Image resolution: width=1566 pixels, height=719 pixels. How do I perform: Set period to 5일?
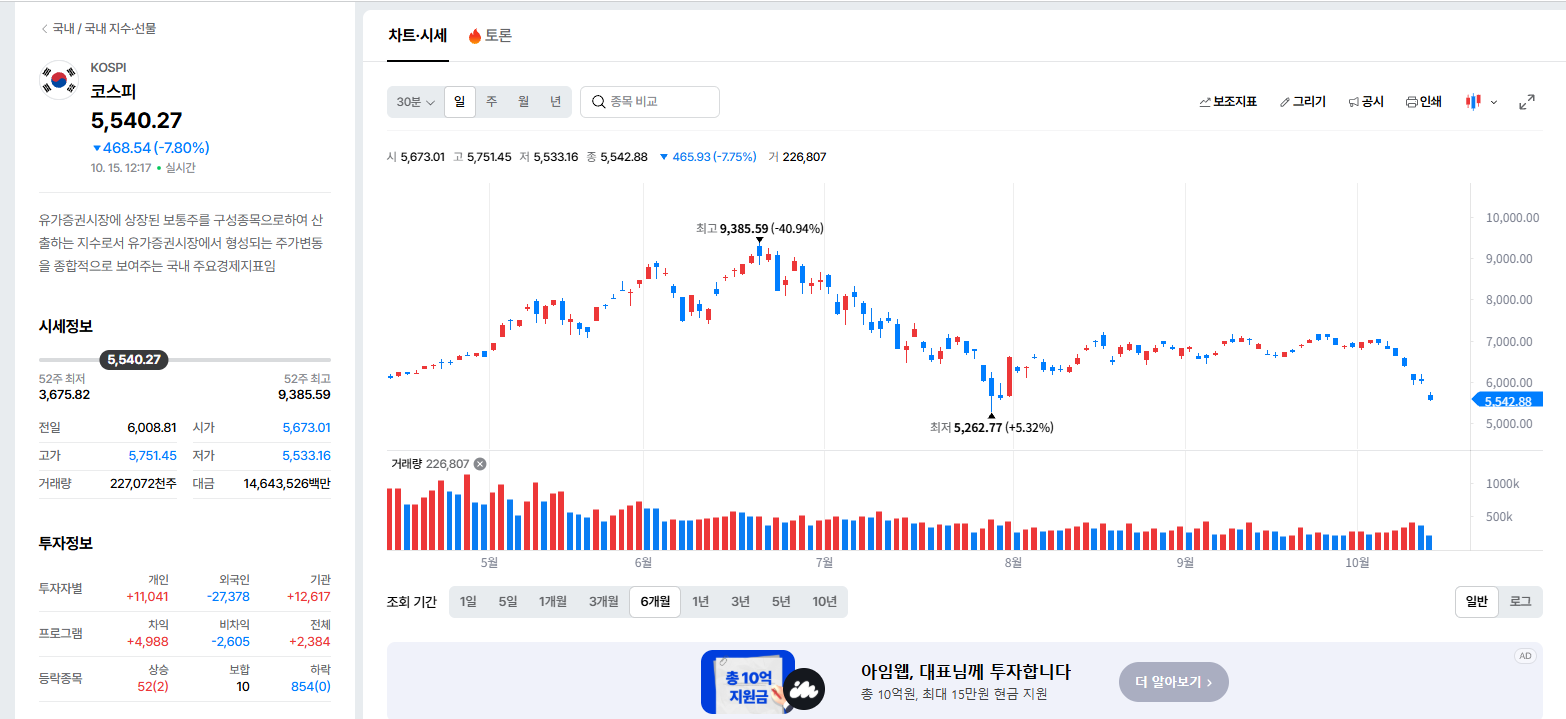508,602
